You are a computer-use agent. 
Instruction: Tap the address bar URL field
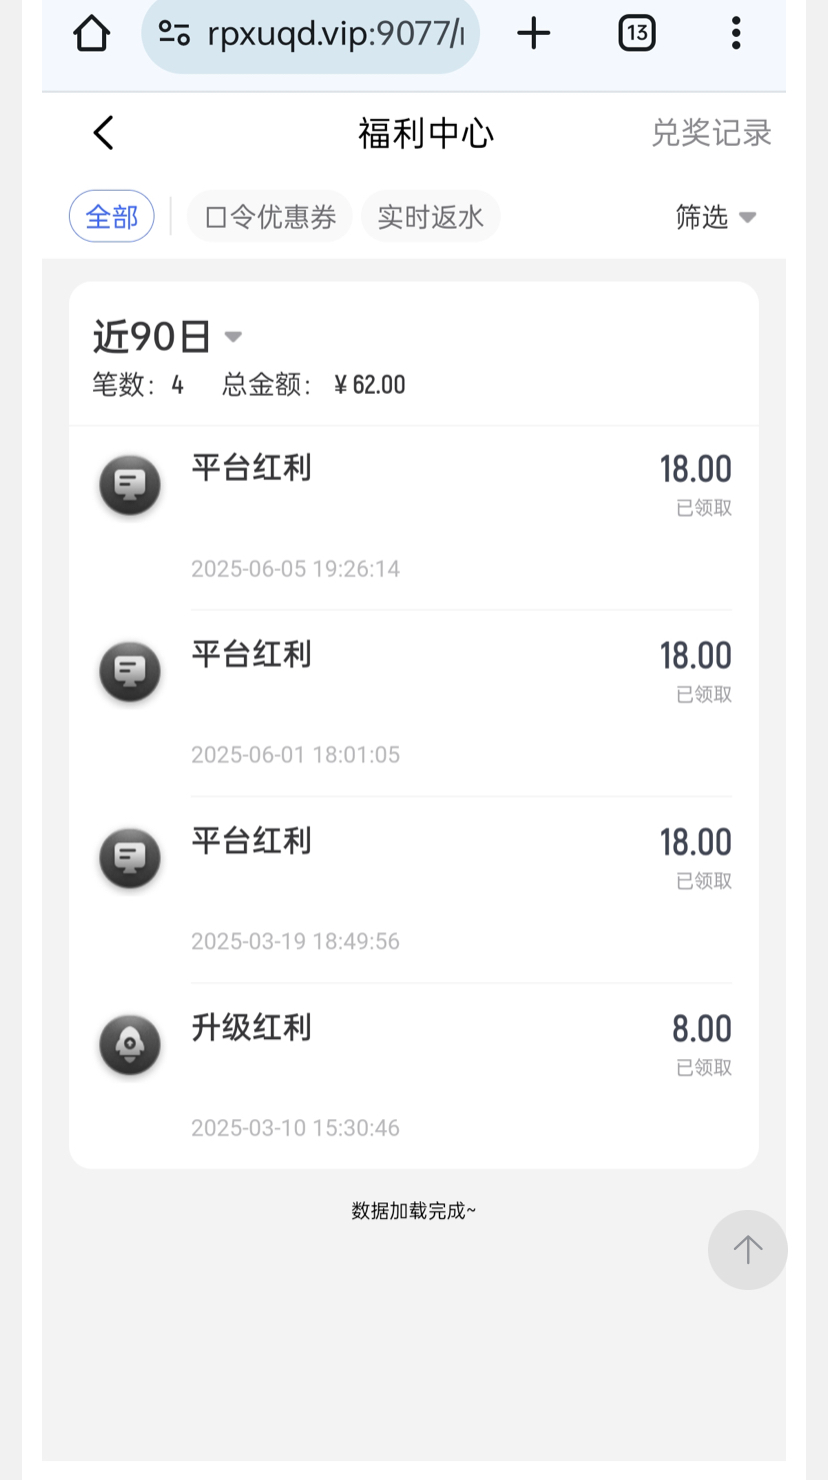point(335,34)
